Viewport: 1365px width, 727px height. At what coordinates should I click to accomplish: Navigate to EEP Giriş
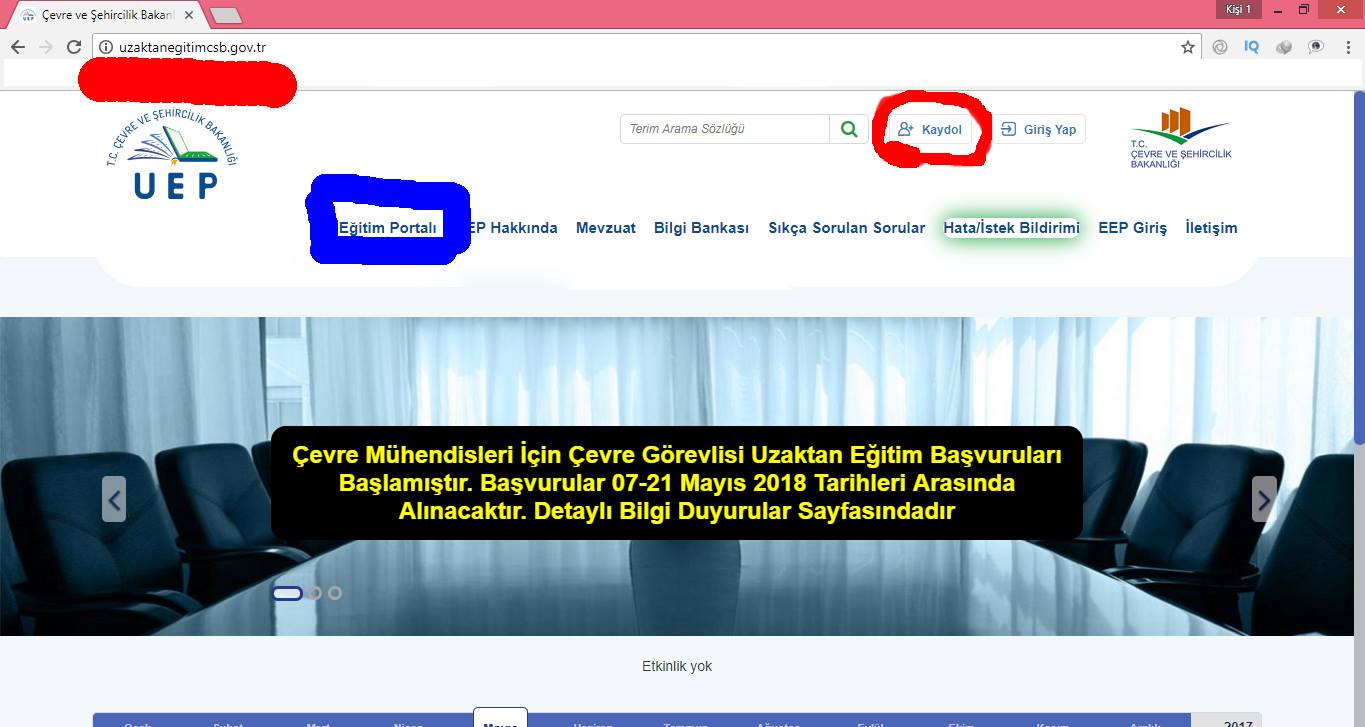[x=1133, y=228]
